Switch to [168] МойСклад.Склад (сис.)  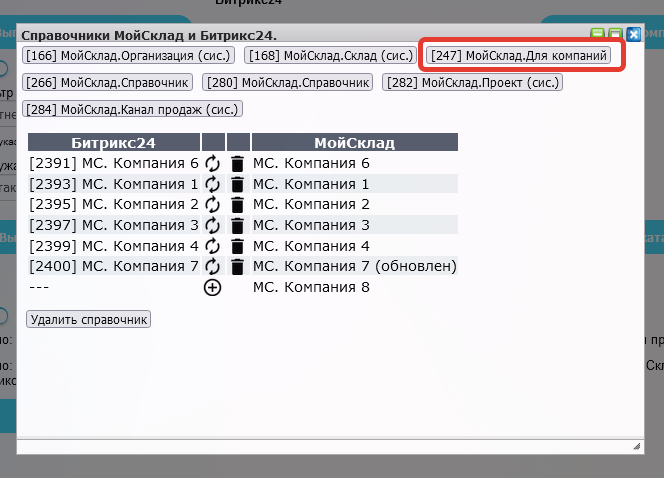pos(330,55)
